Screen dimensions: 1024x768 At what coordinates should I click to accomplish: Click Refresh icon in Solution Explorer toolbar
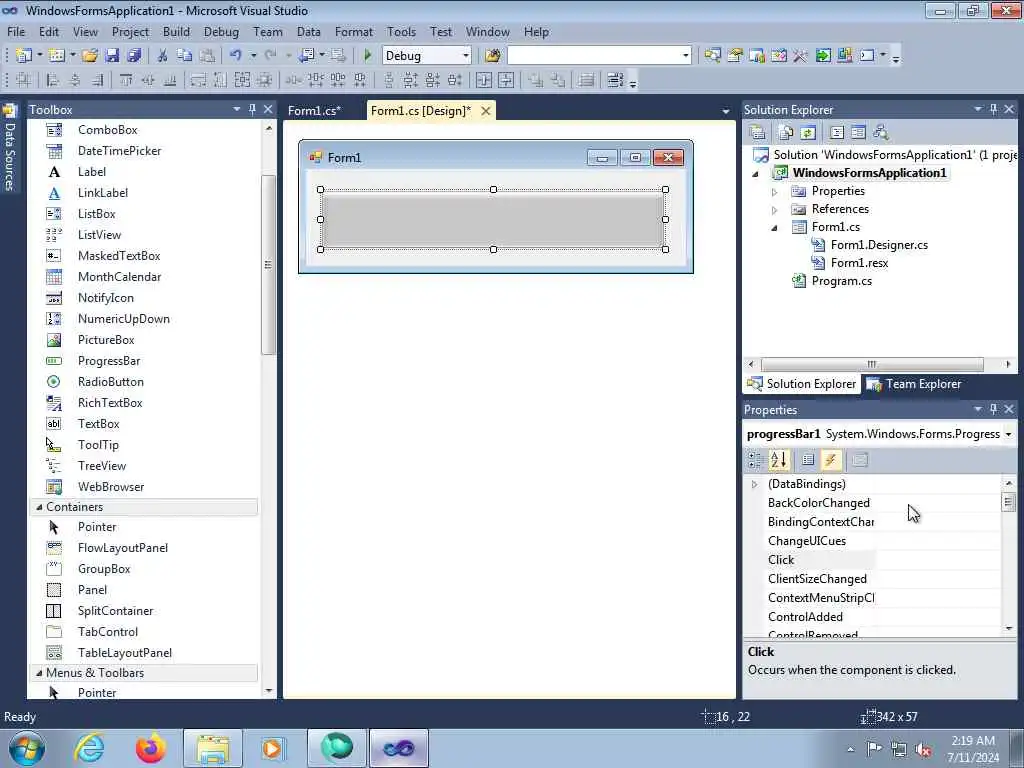coord(808,133)
